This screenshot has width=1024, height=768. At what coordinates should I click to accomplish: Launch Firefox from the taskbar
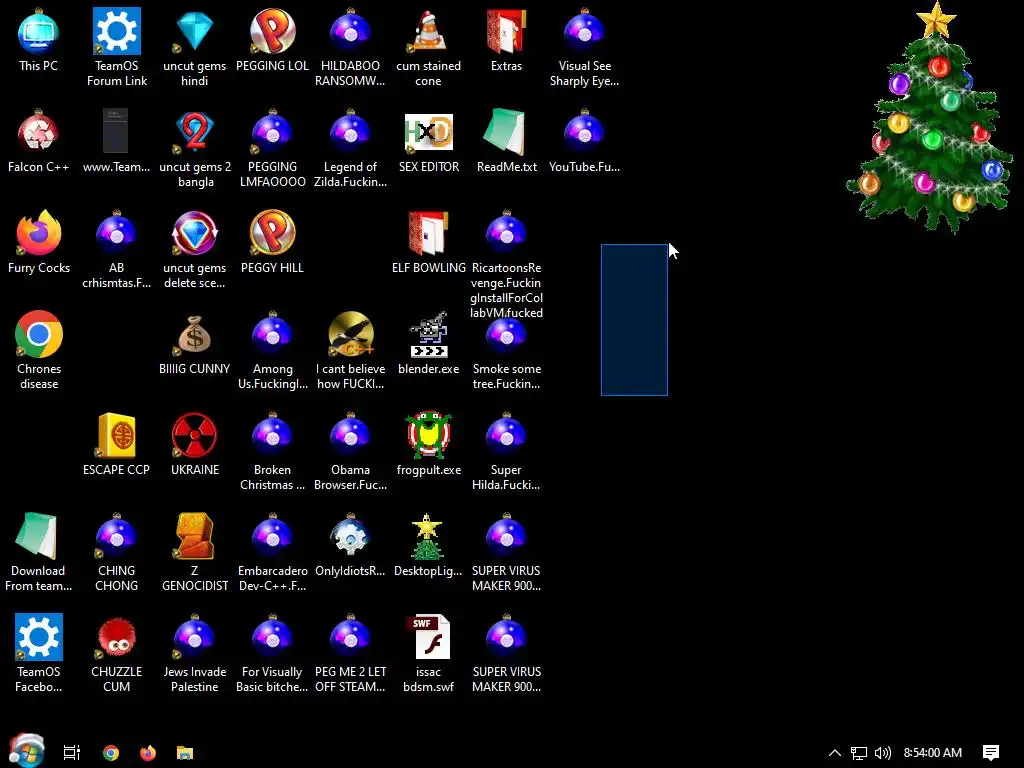tap(148, 752)
